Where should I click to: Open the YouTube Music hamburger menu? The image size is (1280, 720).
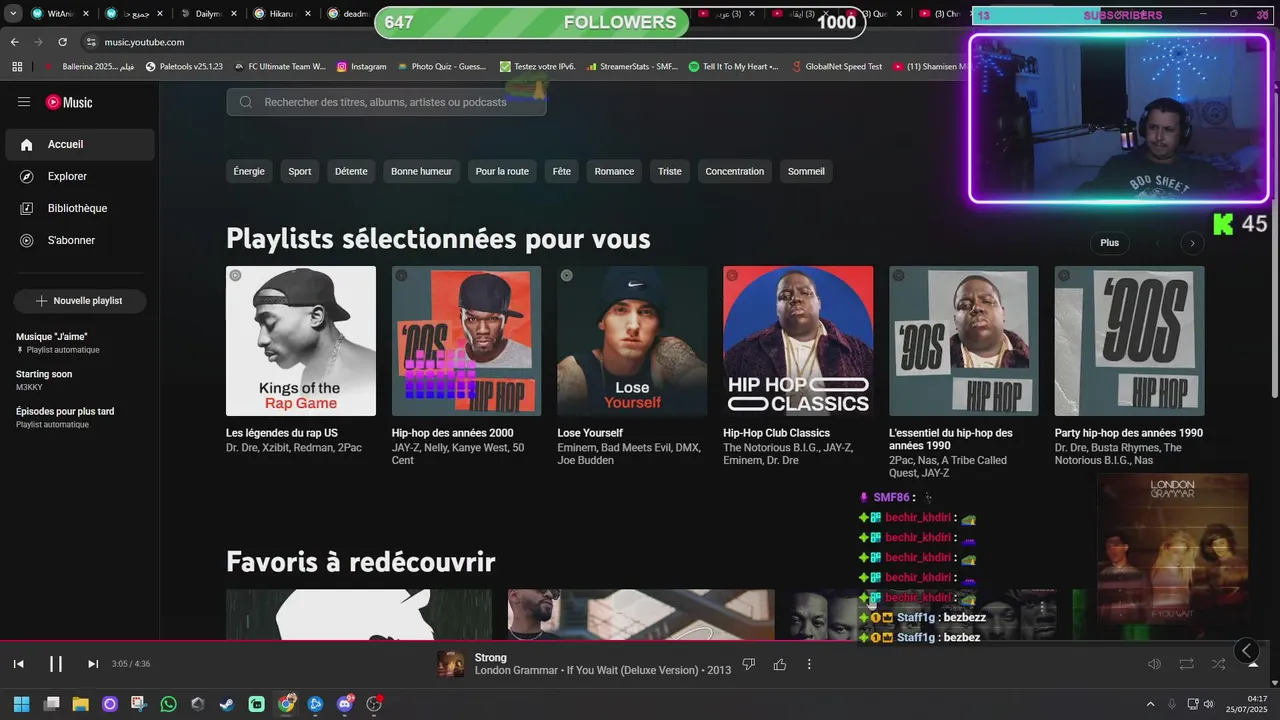(x=24, y=102)
